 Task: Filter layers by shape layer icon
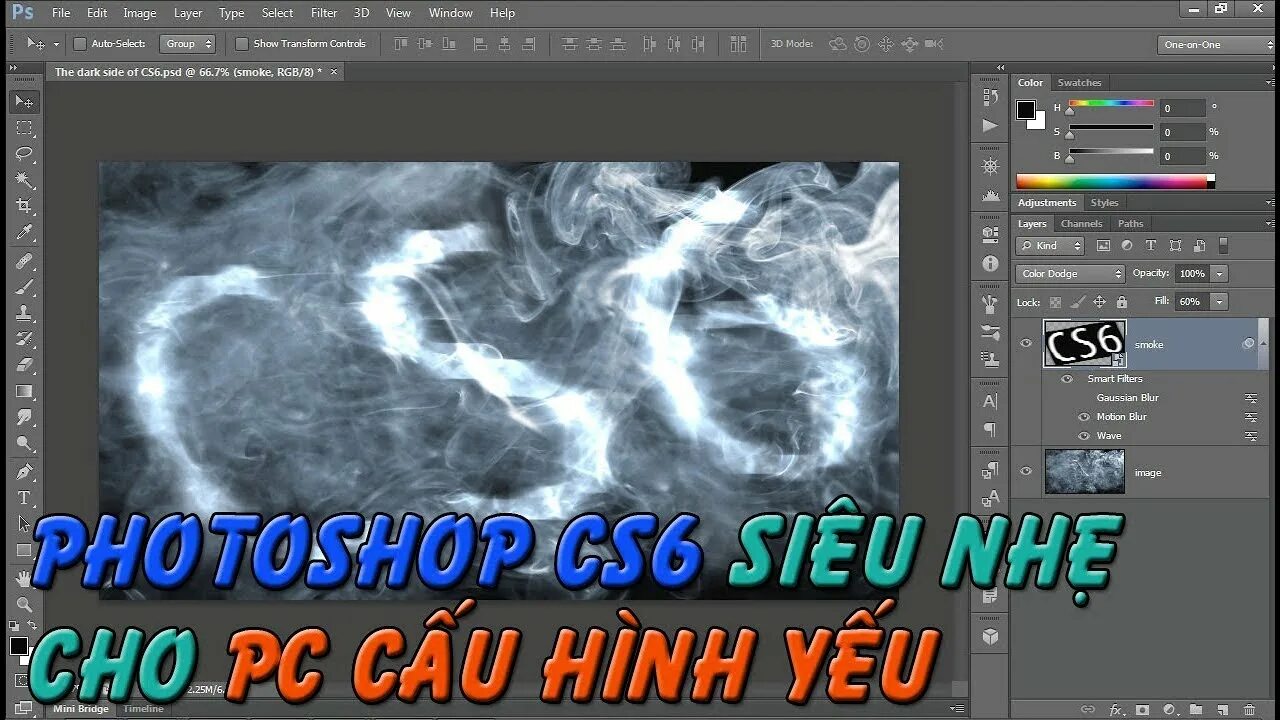pos(1175,245)
